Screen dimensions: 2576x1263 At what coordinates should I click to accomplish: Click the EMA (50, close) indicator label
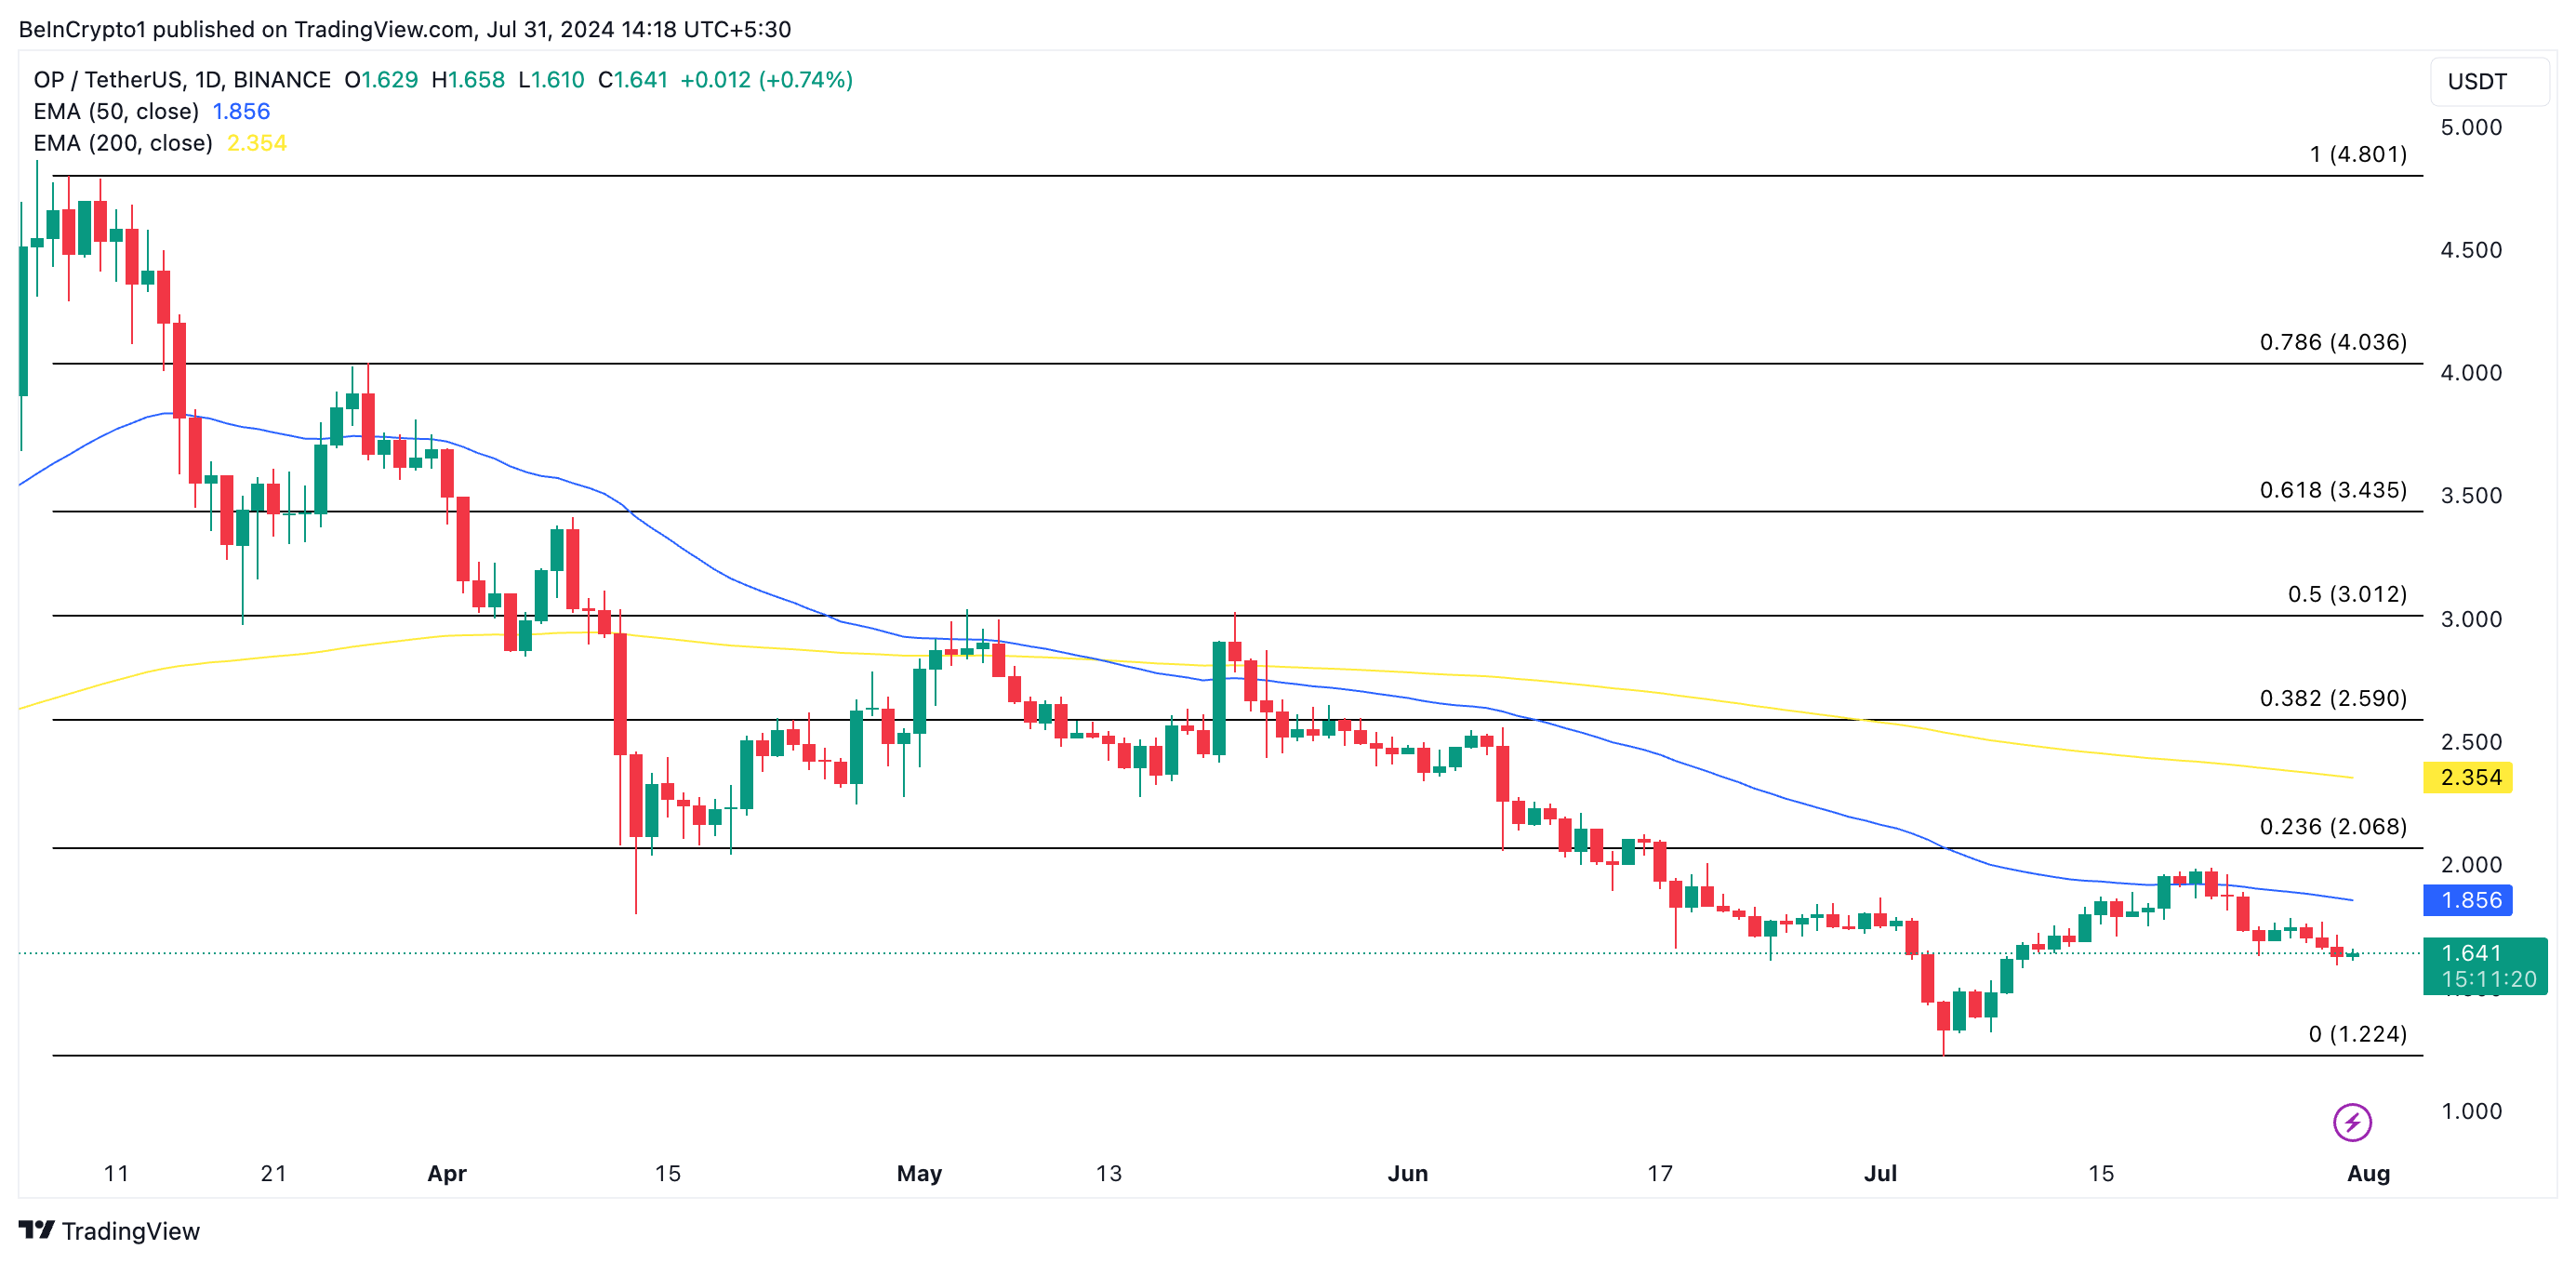point(116,111)
